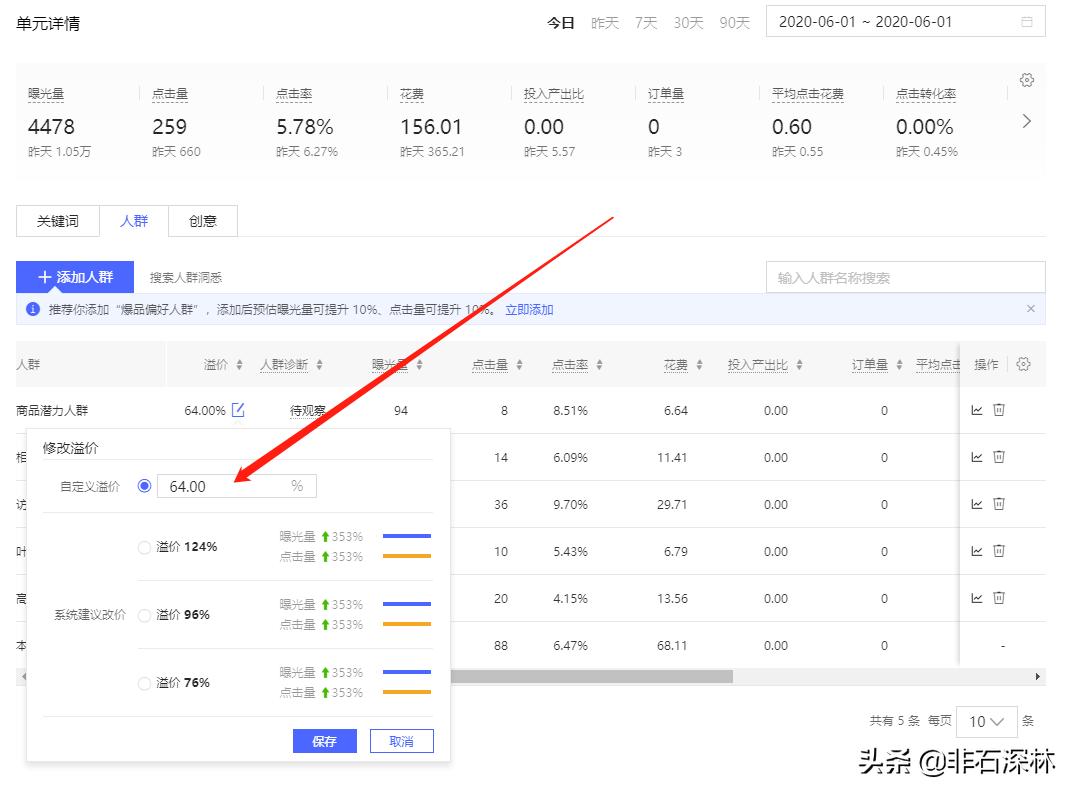
Task: Dismiss the recommendation banner with the X icon
Action: (x=1031, y=309)
